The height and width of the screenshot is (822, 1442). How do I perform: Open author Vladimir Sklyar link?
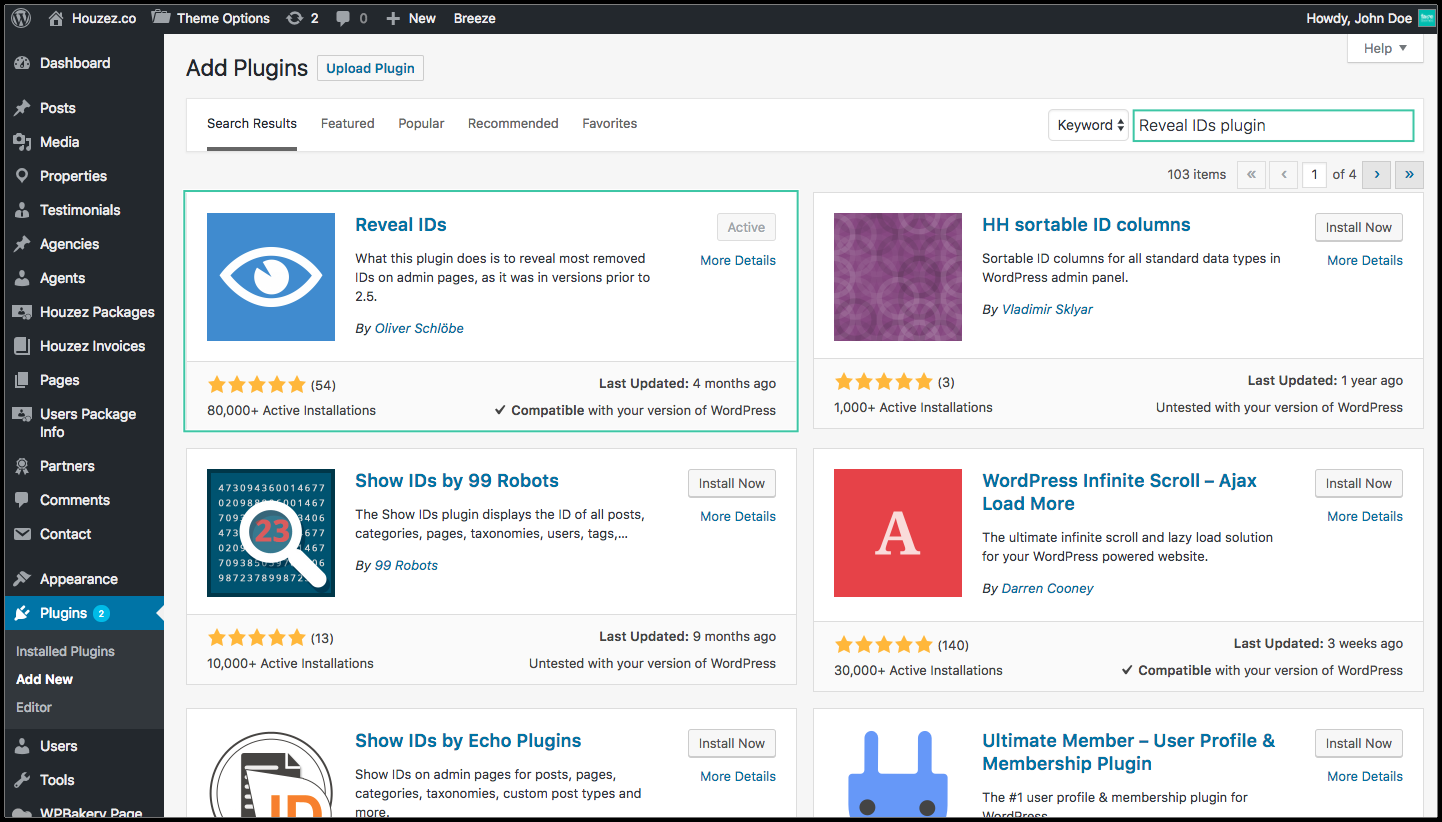coord(1047,309)
